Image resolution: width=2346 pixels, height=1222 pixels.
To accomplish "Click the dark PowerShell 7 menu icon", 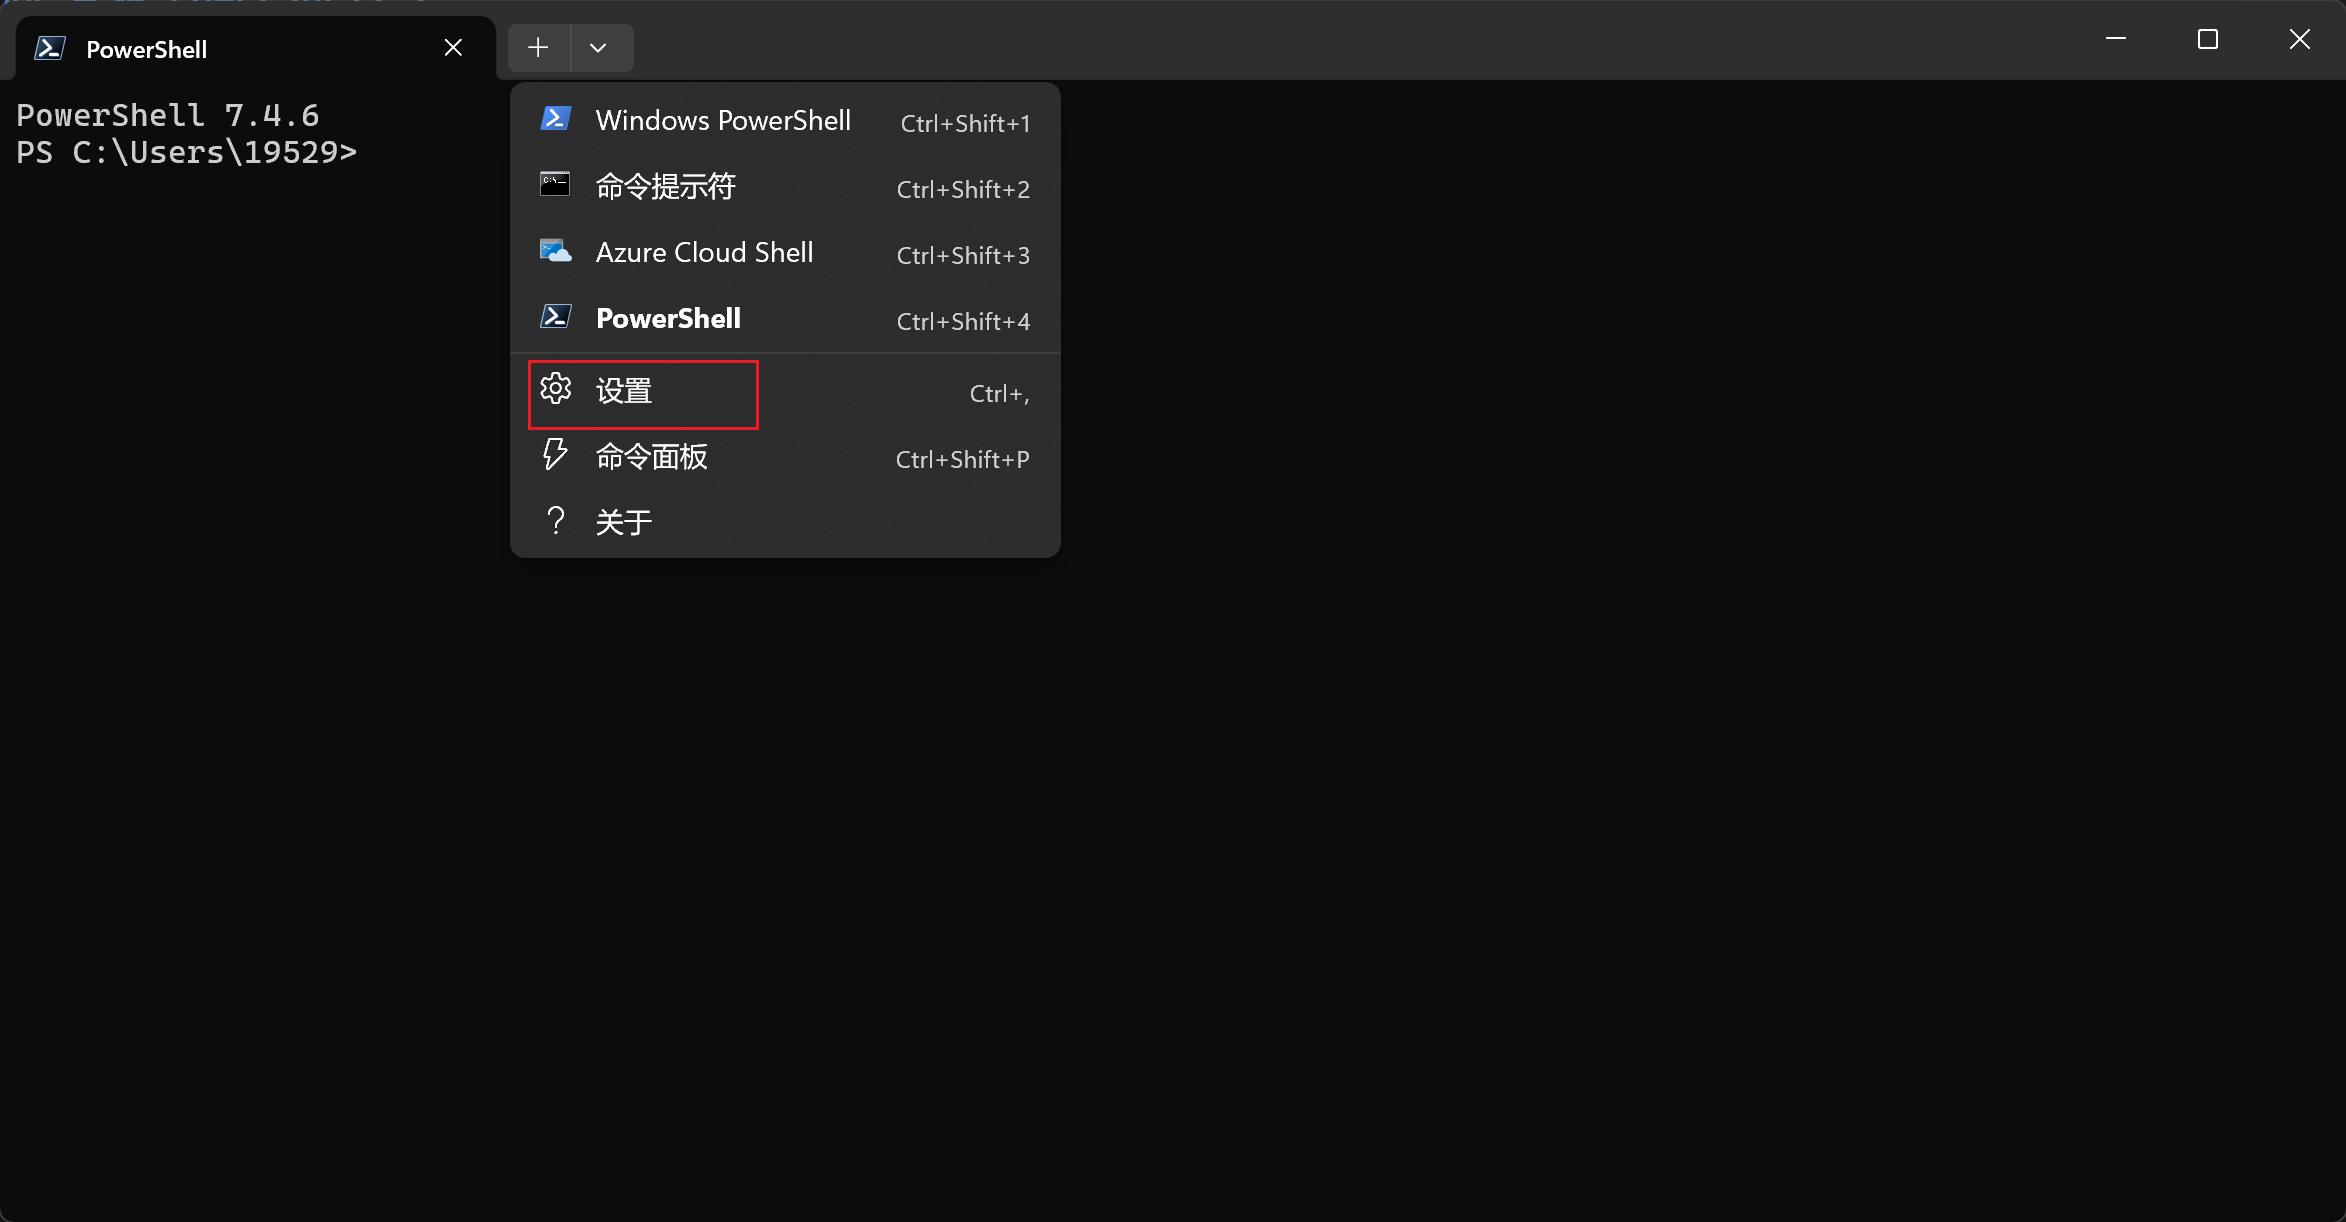I will click(556, 317).
